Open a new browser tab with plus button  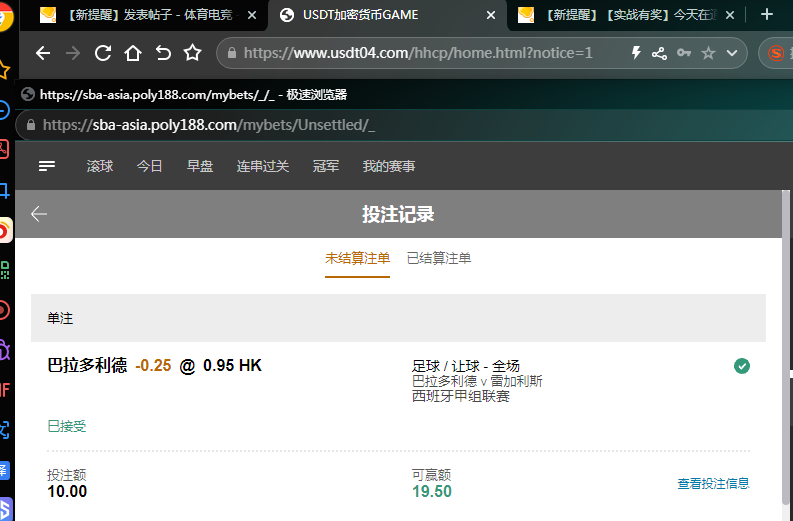[x=767, y=14]
